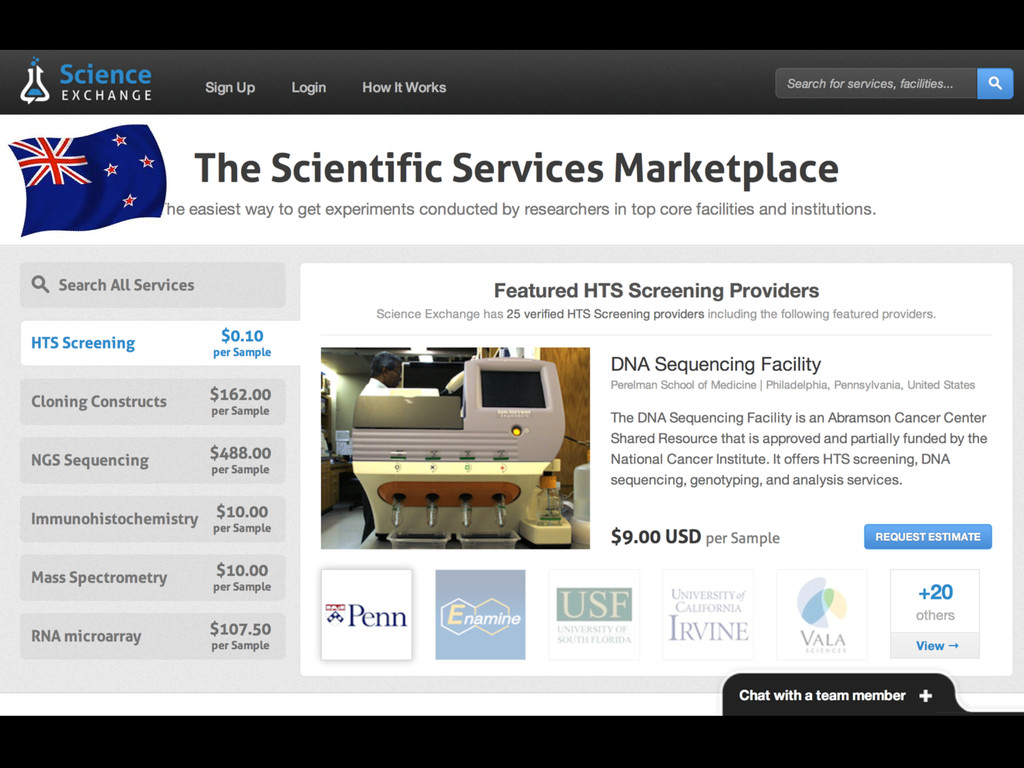Click the $107.50 per Sample price
The height and width of the screenshot is (768, 1024).
point(240,636)
